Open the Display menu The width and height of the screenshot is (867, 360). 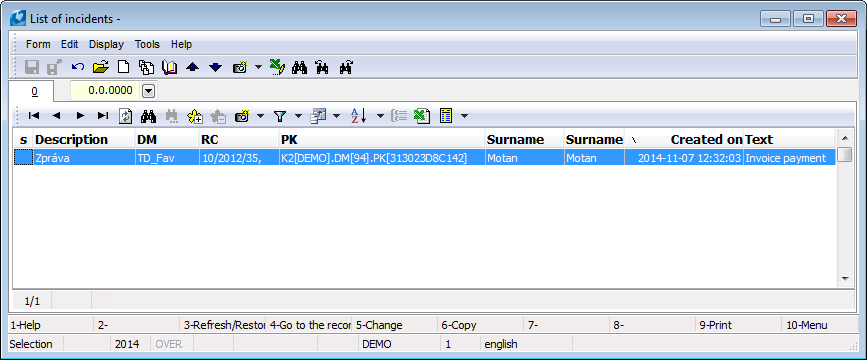[106, 44]
